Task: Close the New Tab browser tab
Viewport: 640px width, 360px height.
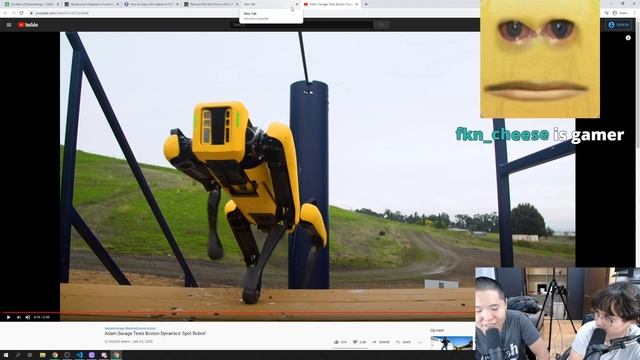Action: [x=297, y=4]
